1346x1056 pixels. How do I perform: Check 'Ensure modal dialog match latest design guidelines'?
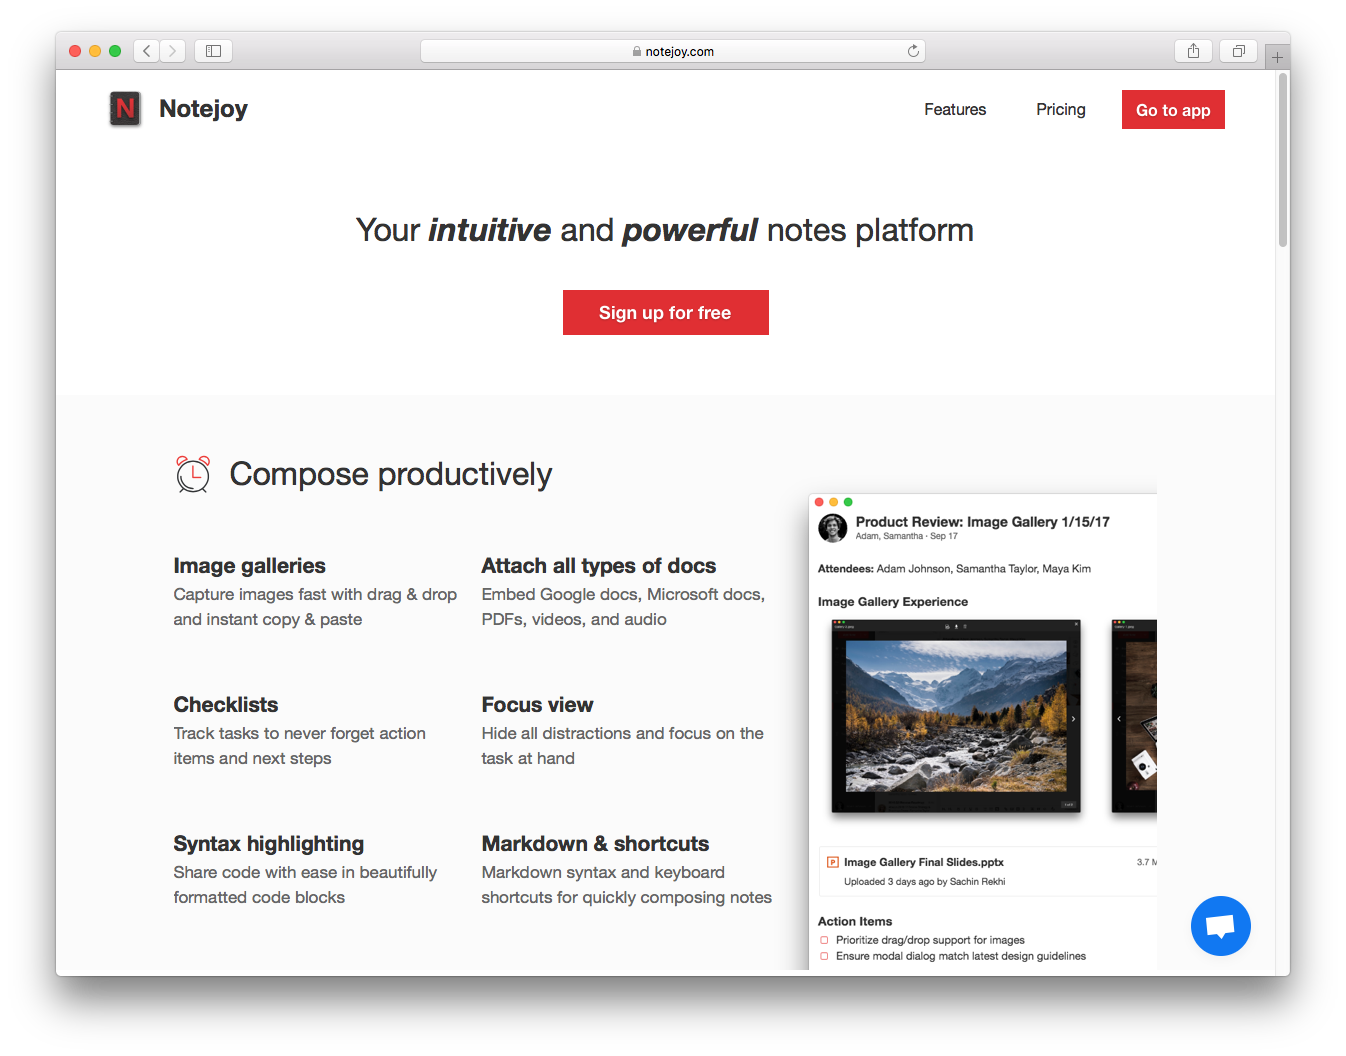(x=824, y=956)
